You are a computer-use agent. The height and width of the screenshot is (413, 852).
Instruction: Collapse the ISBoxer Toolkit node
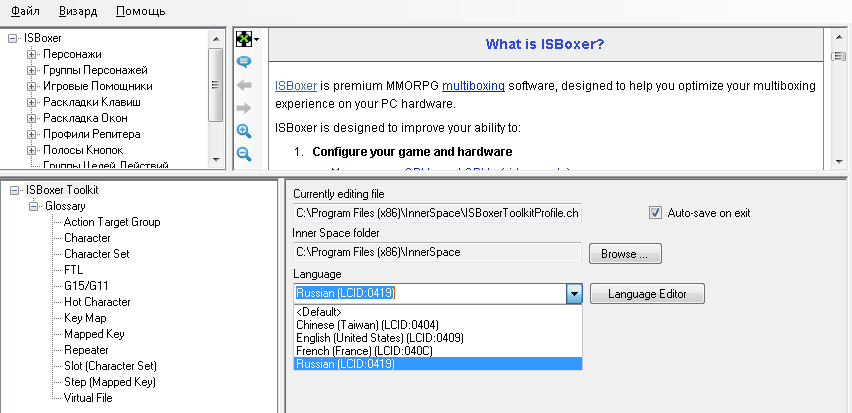pyautogui.click(x=15, y=190)
